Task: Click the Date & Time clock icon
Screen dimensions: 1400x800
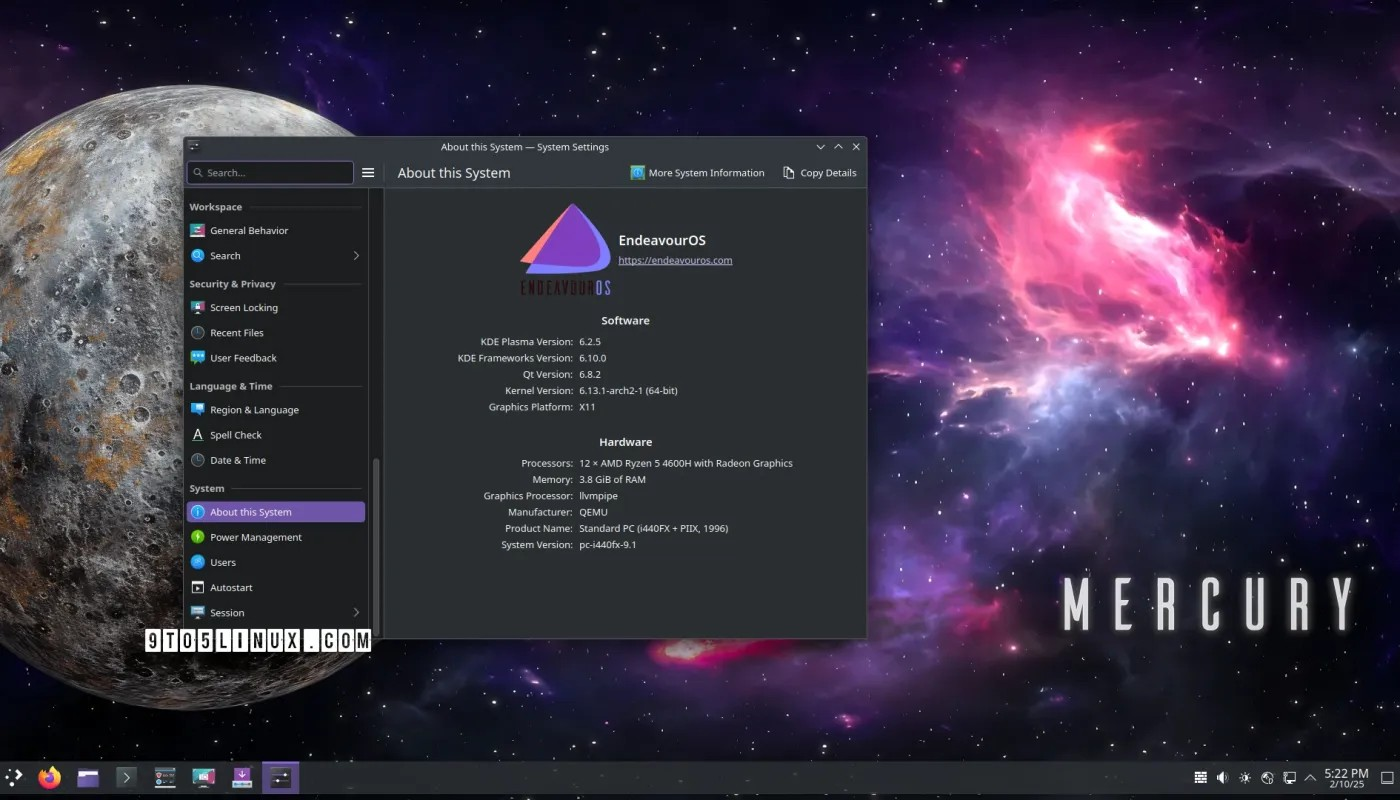Action: [x=200, y=459]
